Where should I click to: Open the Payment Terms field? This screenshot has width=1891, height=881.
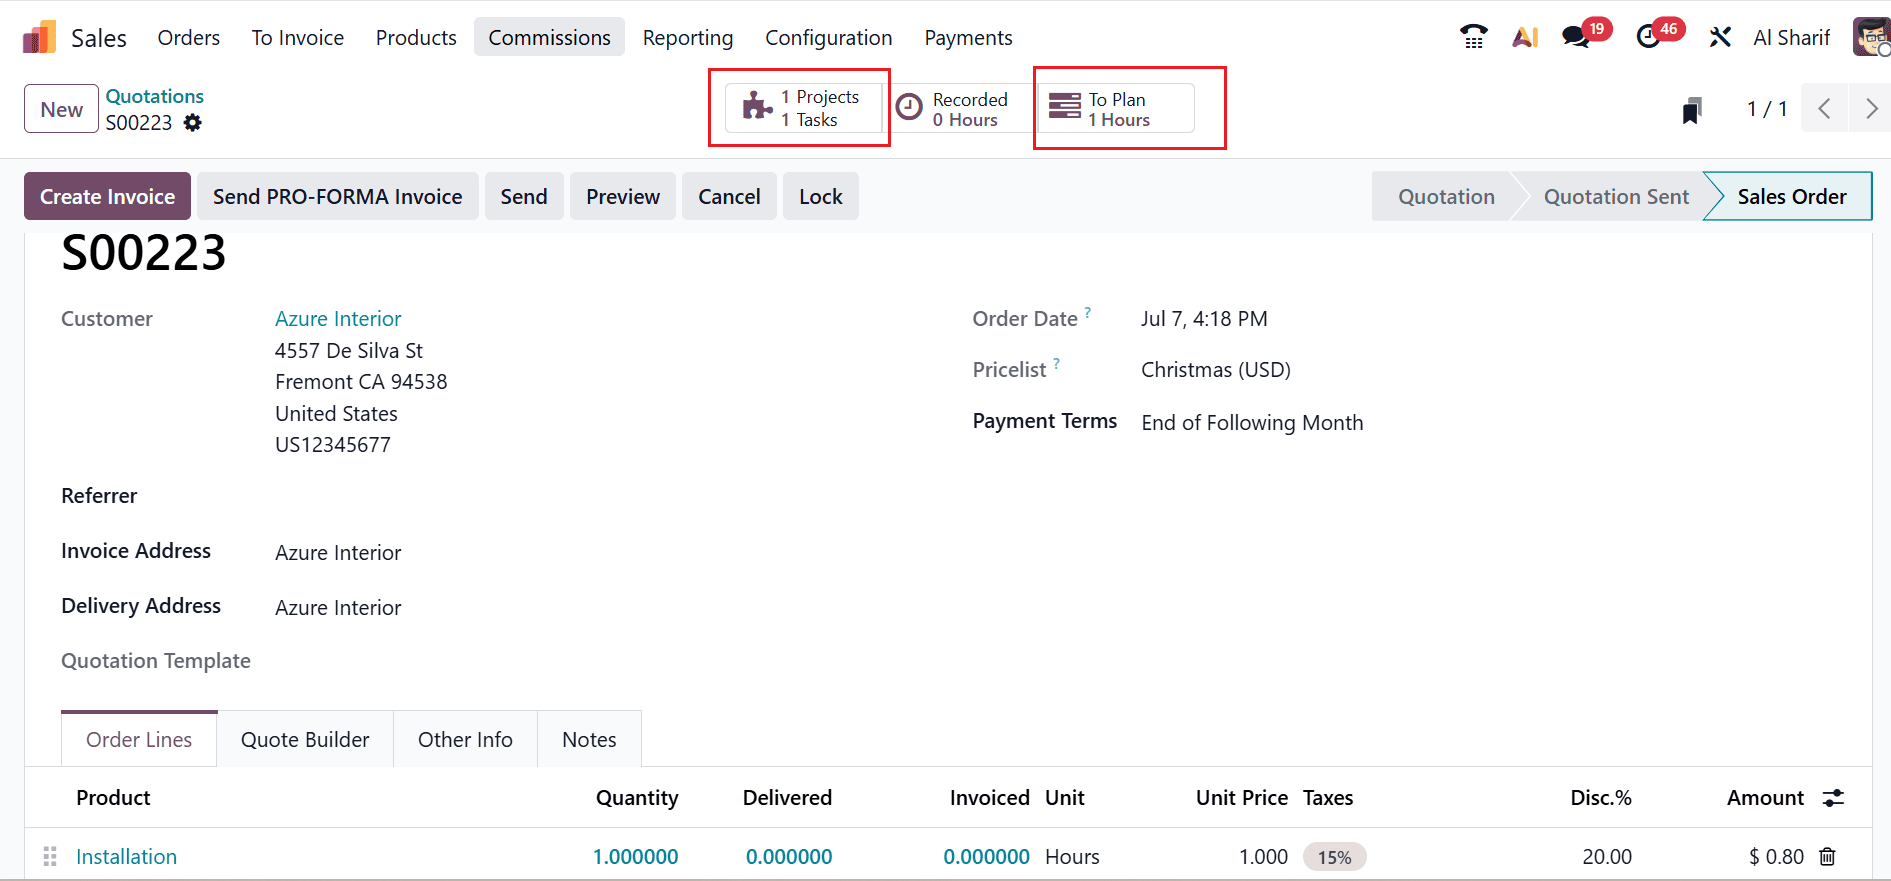(1252, 422)
